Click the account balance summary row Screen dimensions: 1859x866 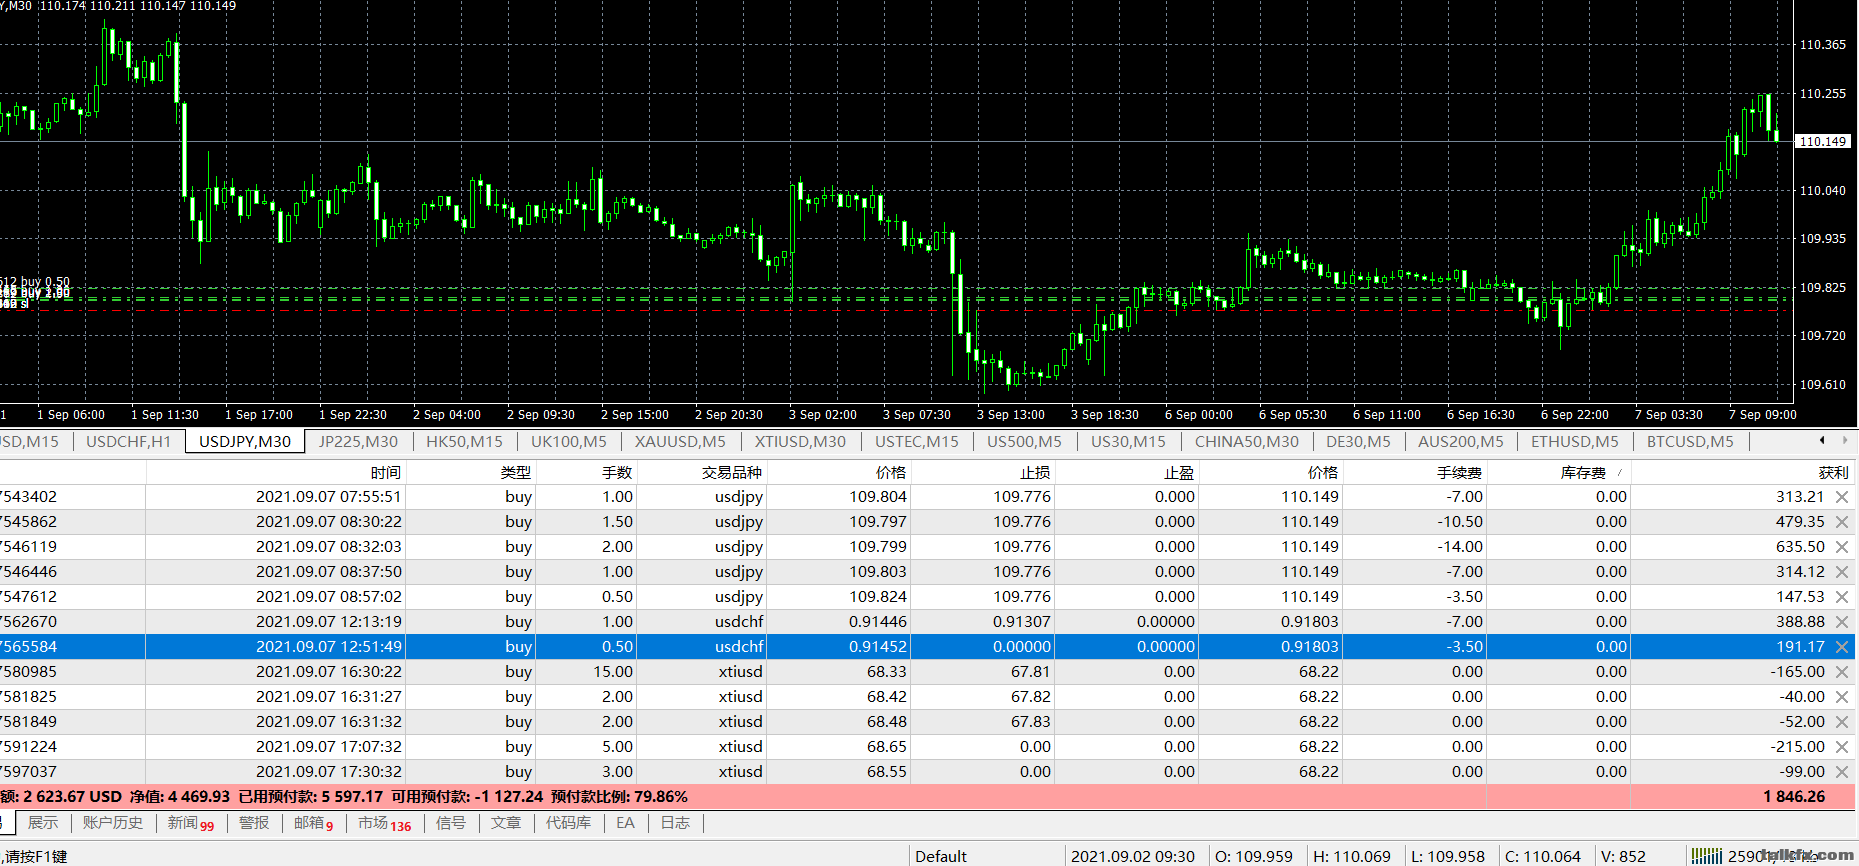[927, 797]
